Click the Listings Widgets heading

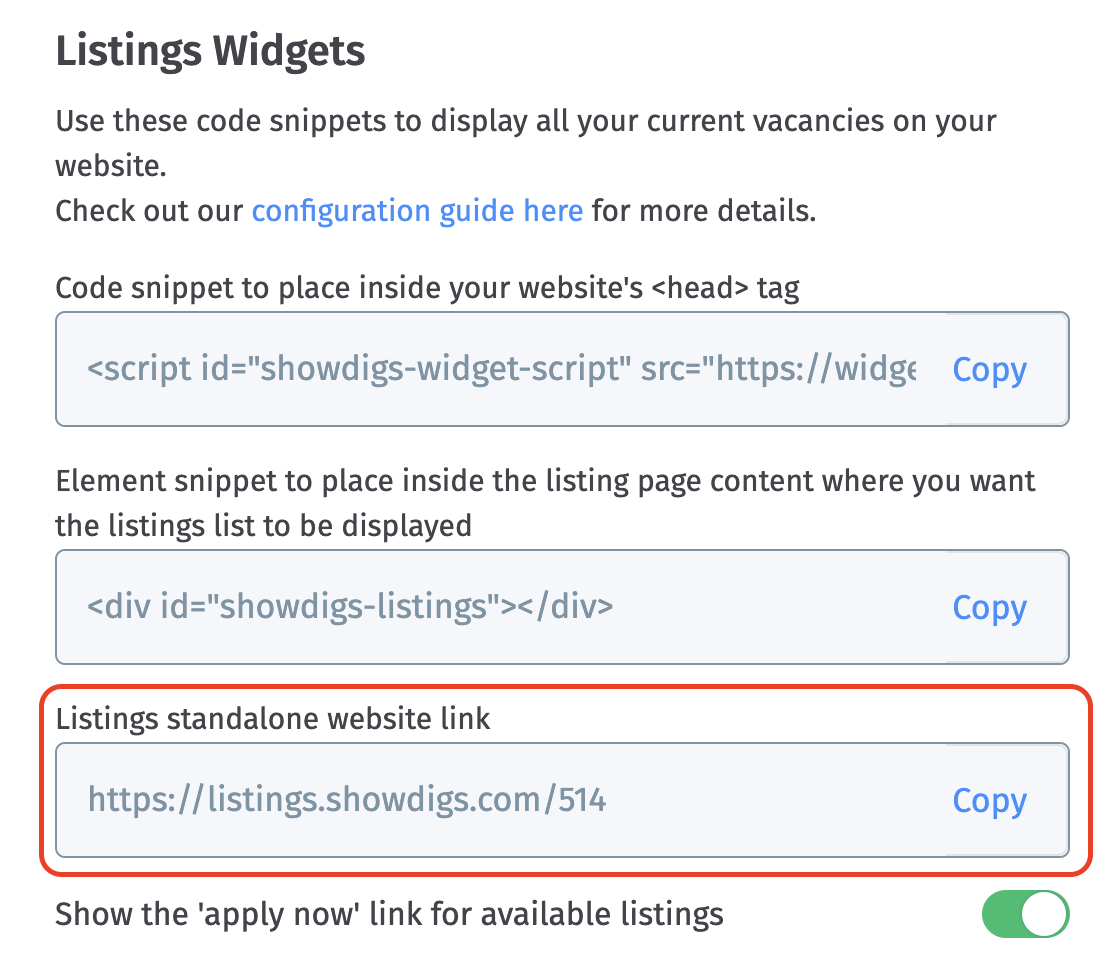[210, 50]
